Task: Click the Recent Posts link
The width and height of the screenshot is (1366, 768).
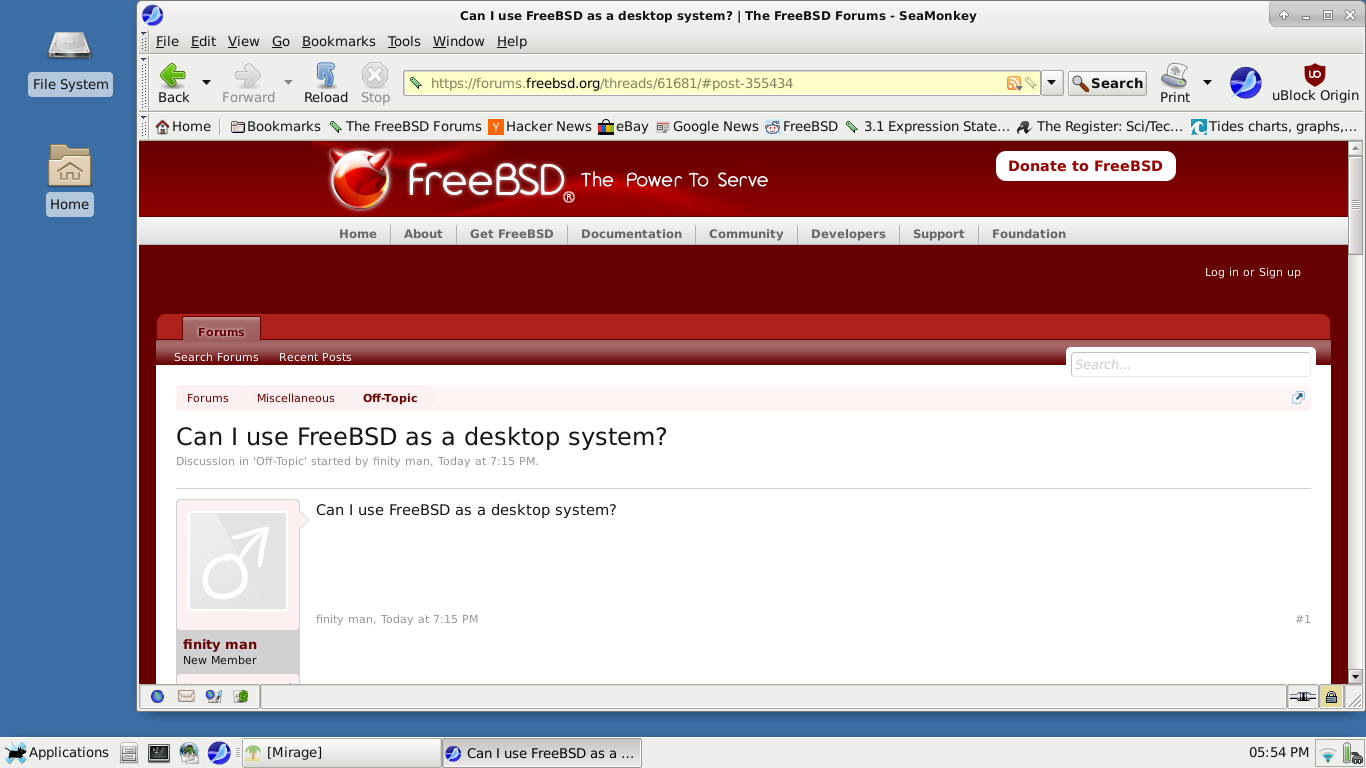Action: 315,357
